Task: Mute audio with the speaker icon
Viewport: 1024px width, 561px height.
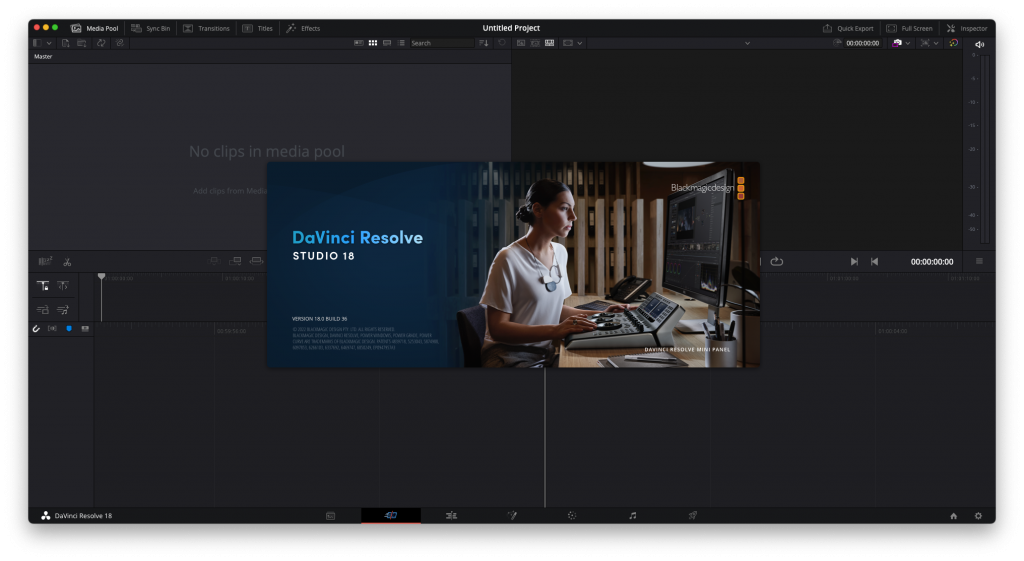Action: 980,44
